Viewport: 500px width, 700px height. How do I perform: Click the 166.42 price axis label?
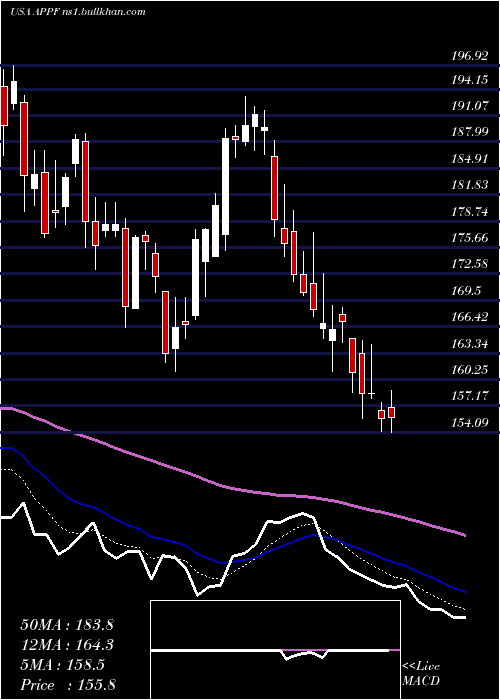point(469,317)
